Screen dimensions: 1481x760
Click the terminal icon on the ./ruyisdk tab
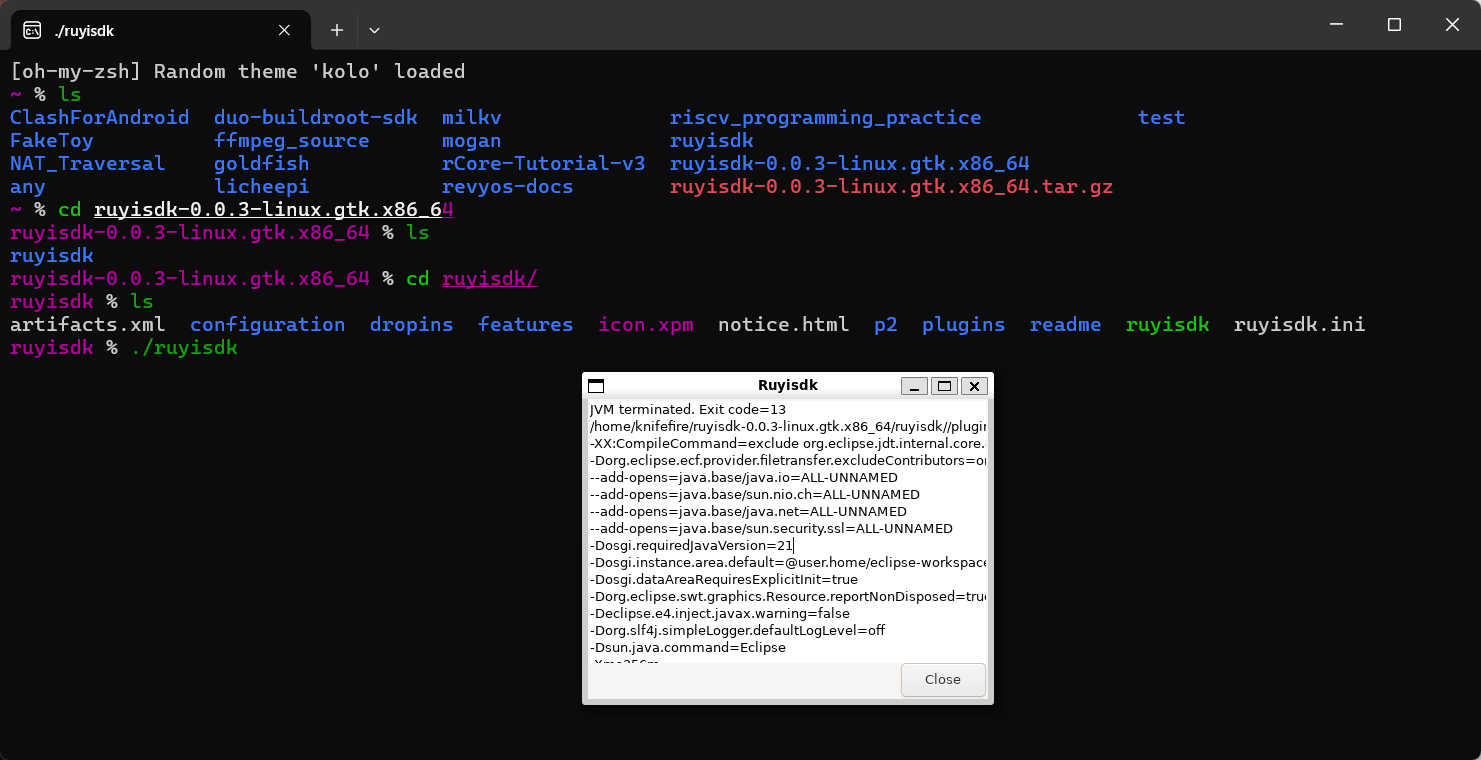pyautogui.click(x=32, y=30)
